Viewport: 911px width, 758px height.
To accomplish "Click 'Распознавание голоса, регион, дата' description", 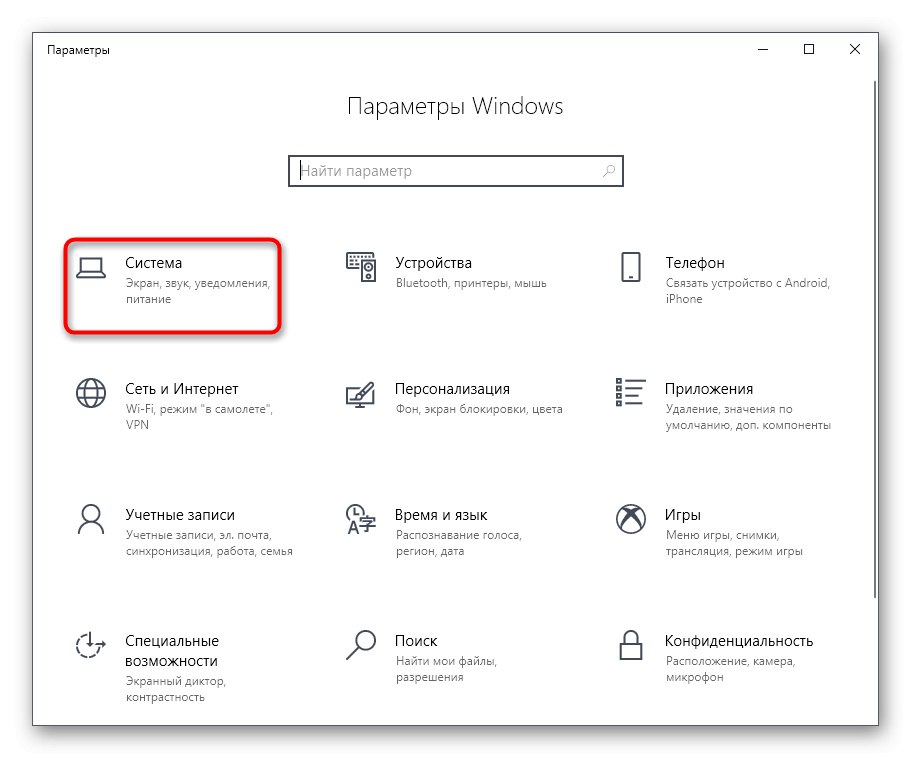I will [x=459, y=543].
